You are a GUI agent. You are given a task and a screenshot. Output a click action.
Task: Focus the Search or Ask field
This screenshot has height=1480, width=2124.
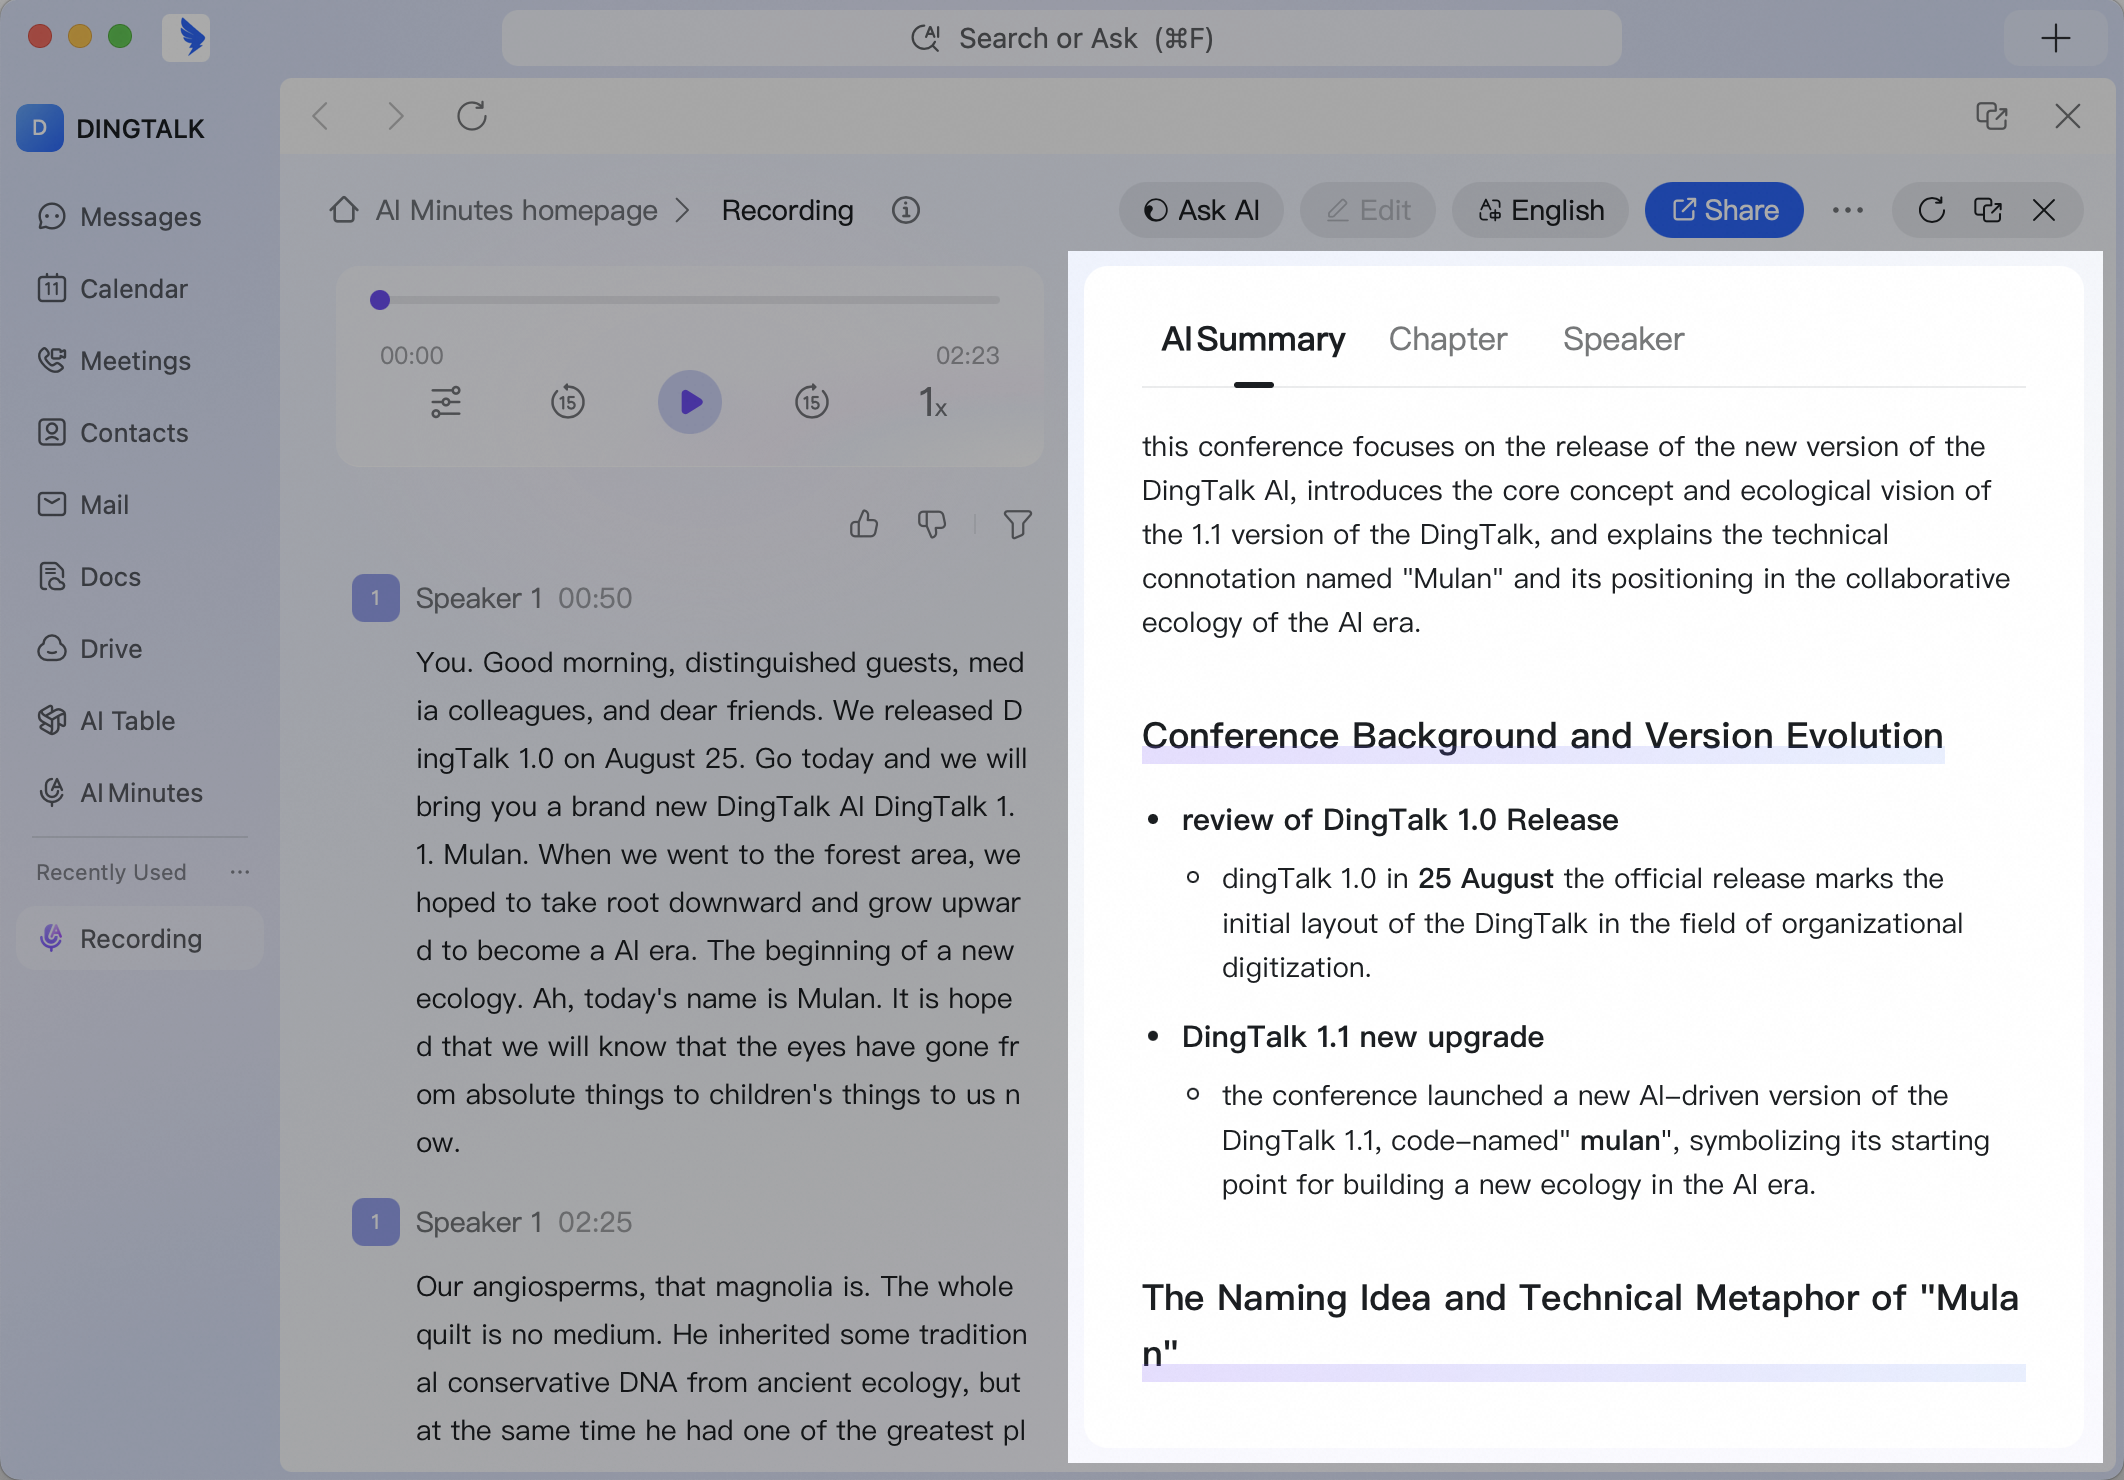[x=1062, y=38]
